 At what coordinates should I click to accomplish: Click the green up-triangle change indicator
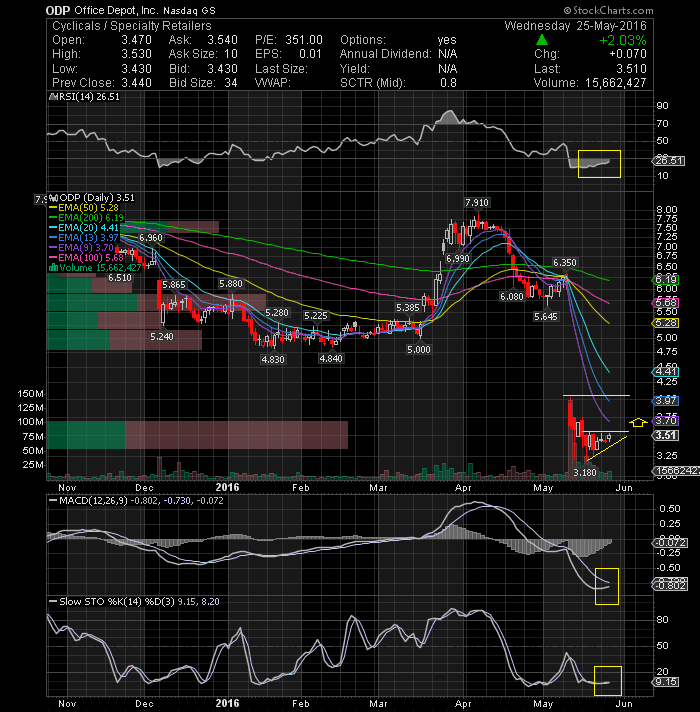(x=542, y=40)
